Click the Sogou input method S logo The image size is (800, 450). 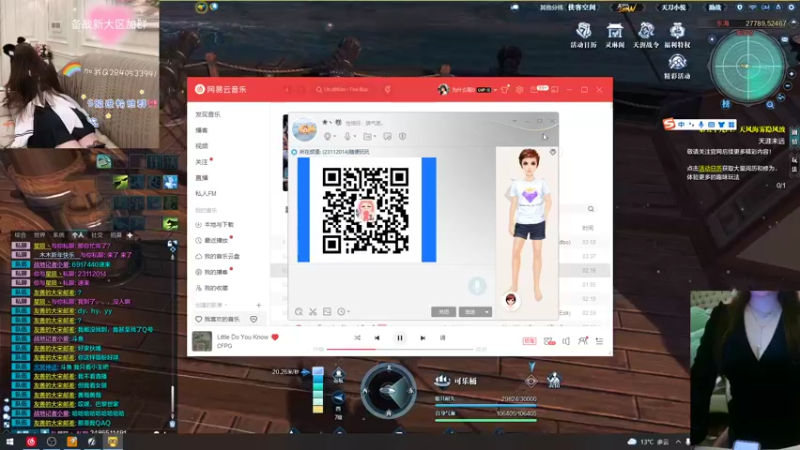pyautogui.click(x=669, y=124)
